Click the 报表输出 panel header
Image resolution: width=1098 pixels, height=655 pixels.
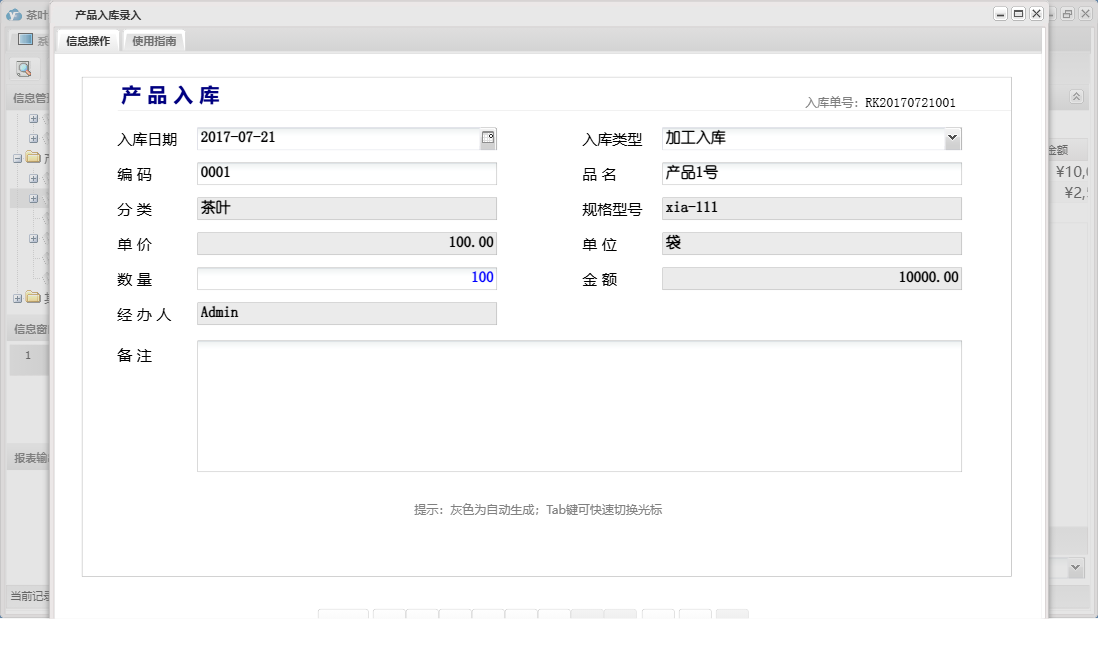[x=26, y=458]
